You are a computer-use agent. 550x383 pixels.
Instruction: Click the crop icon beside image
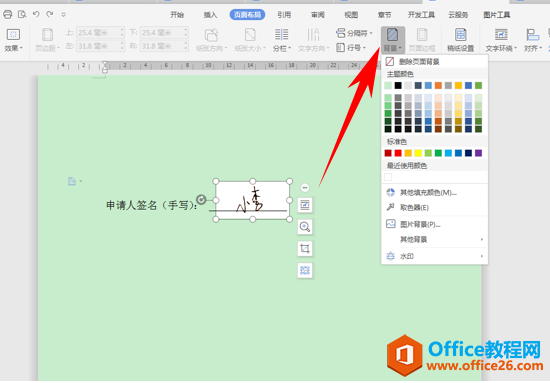point(305,248)
